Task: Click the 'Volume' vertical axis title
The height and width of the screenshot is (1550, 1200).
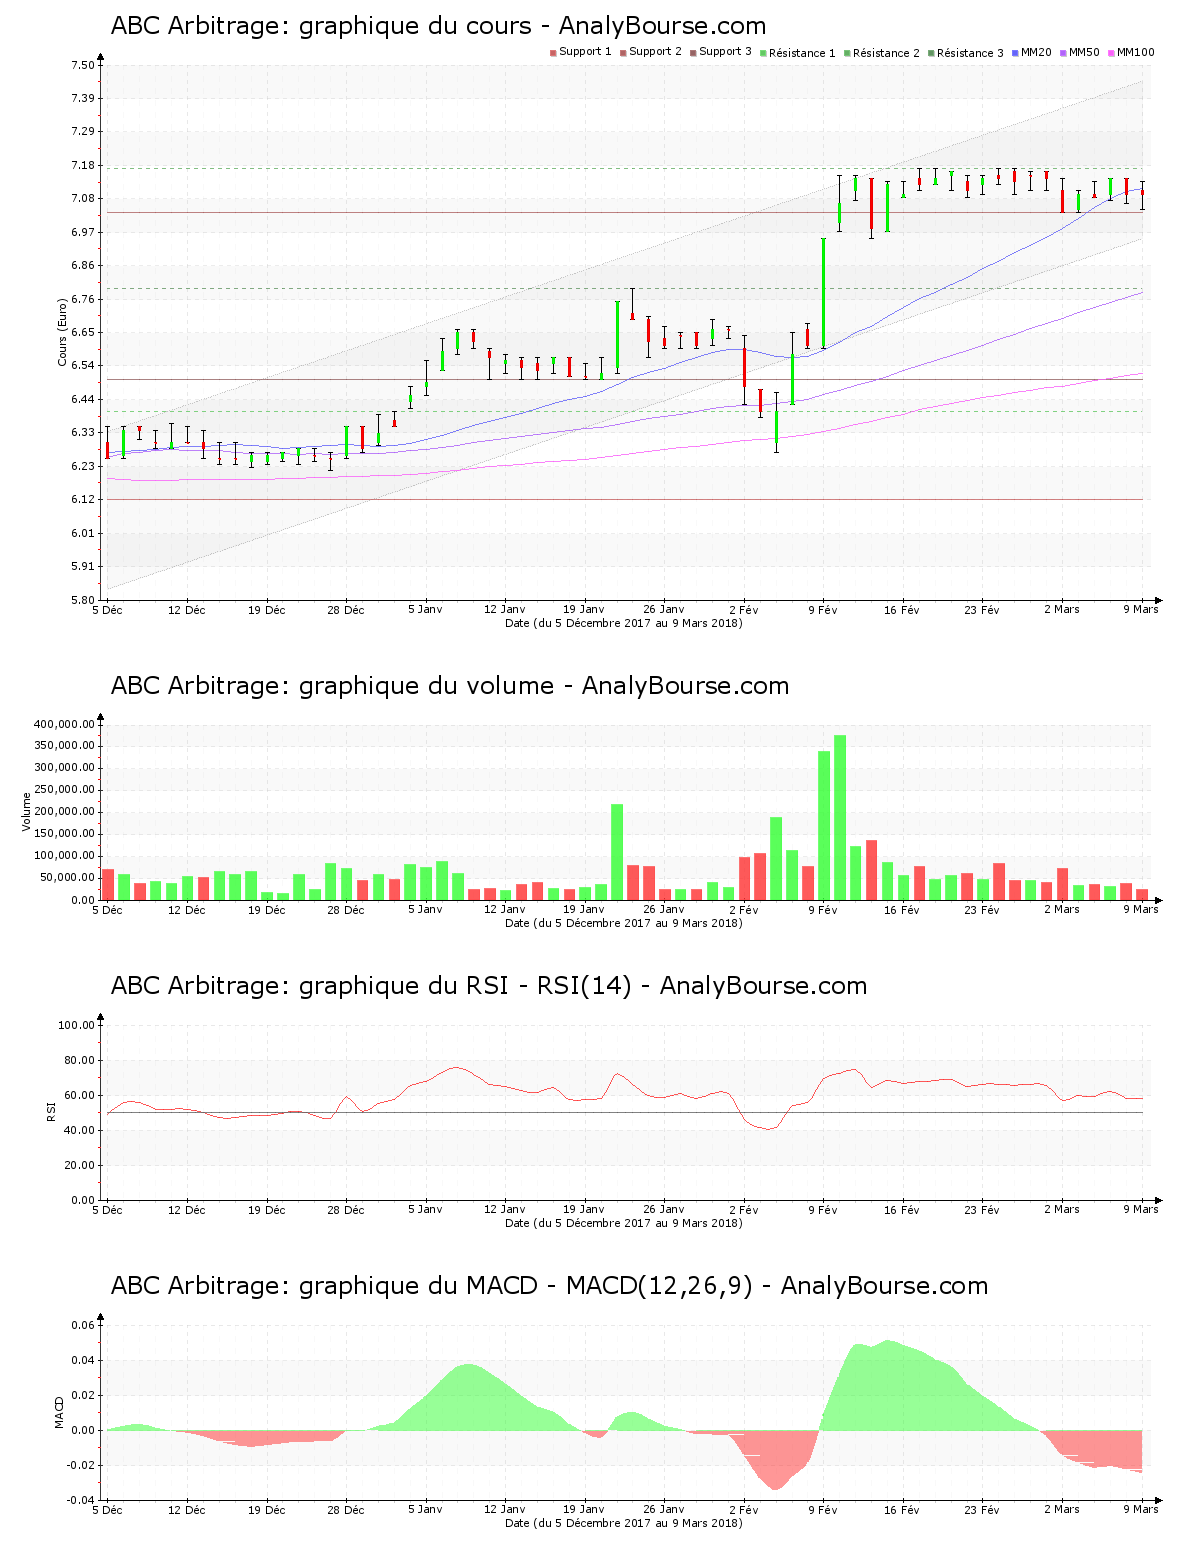Action: click(x=26, y=811)
